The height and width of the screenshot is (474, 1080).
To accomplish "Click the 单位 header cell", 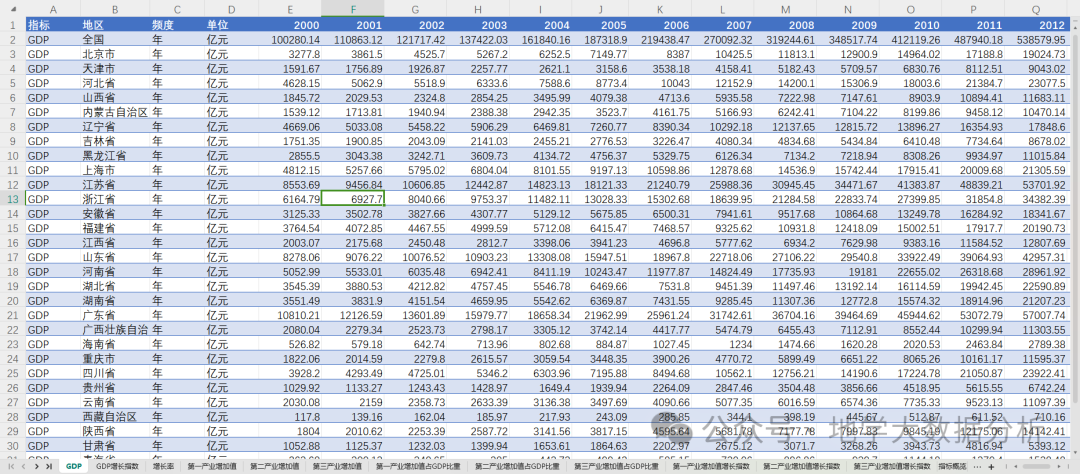I will click(x=230, y=24).
